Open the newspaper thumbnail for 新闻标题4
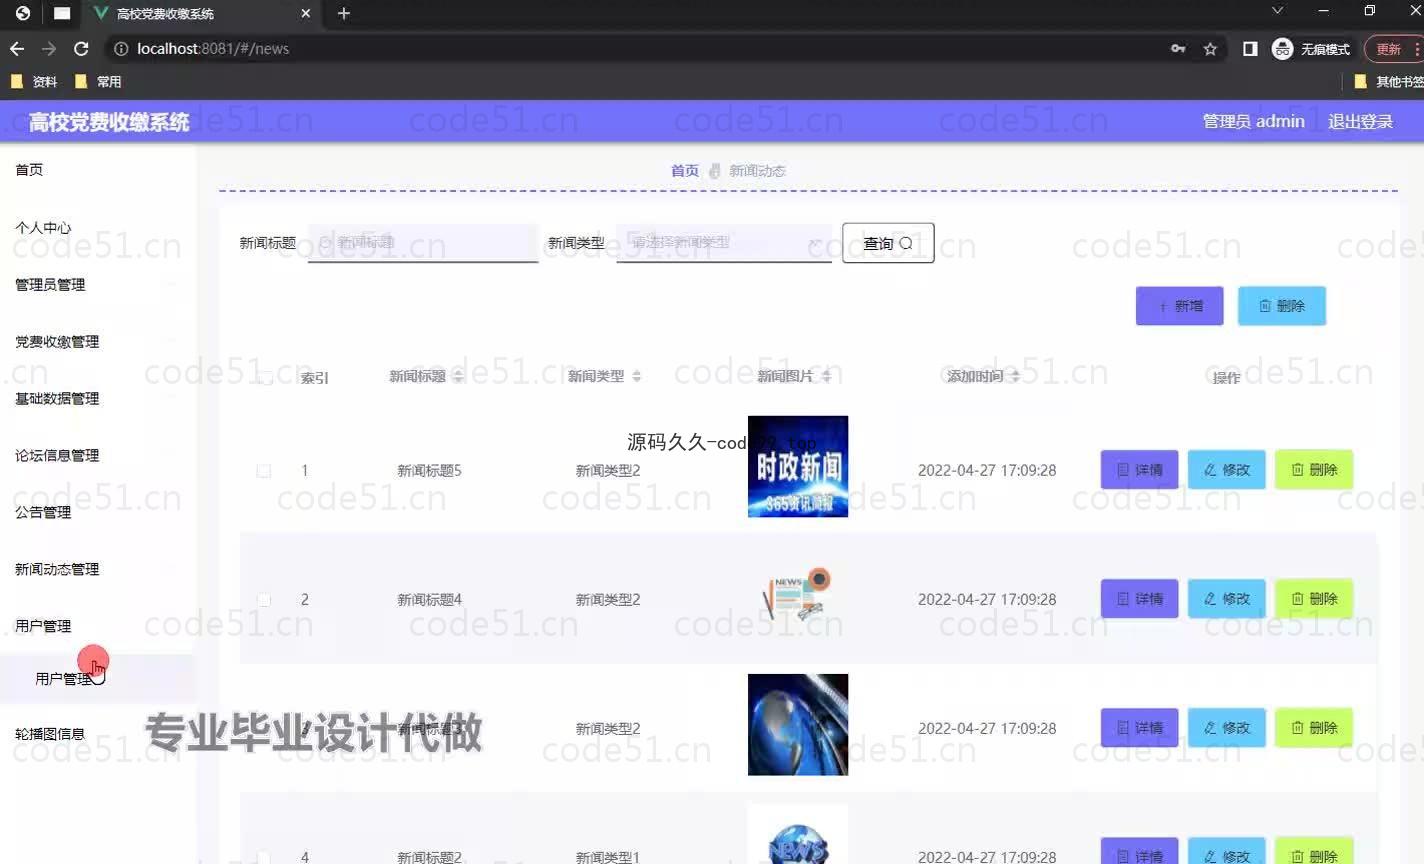Viewport: 1424px width, 864px height. point(798,595)
